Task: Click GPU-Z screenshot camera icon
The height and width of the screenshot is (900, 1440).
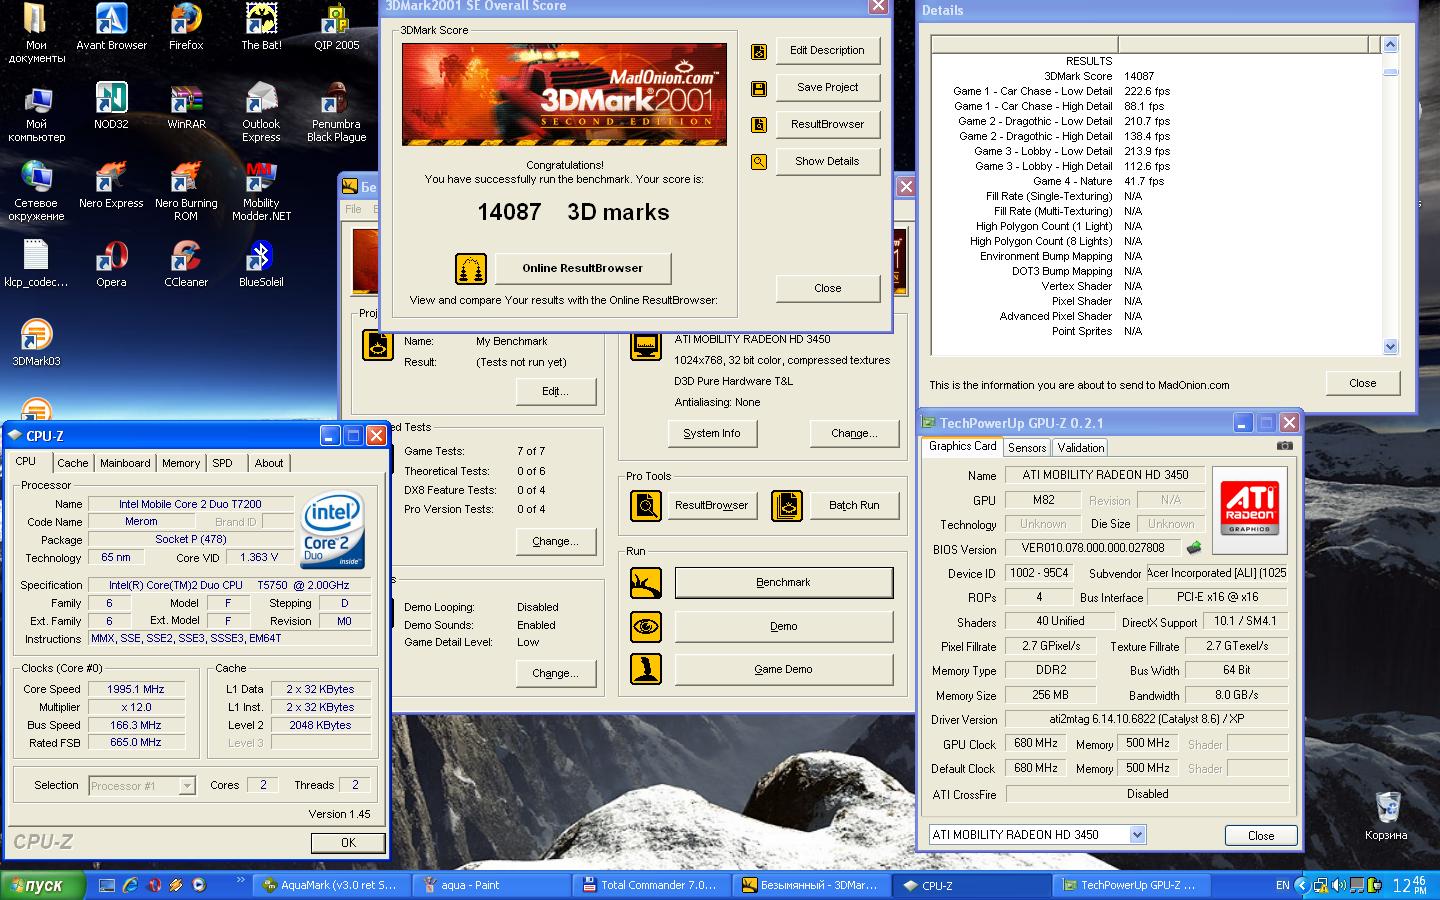Action: tap(1285, 446)
